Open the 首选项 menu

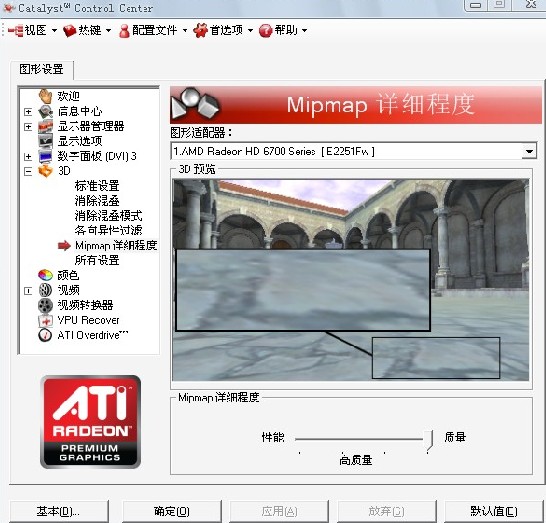tap(223, 30)
